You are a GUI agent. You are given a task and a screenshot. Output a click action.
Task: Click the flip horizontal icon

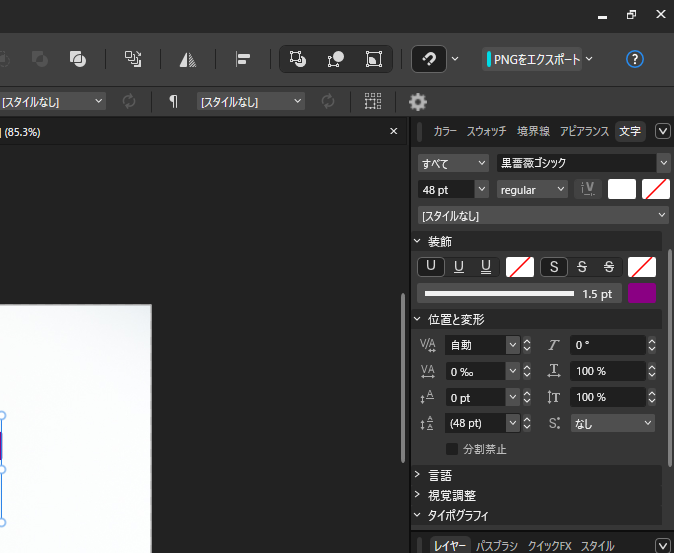188,59
